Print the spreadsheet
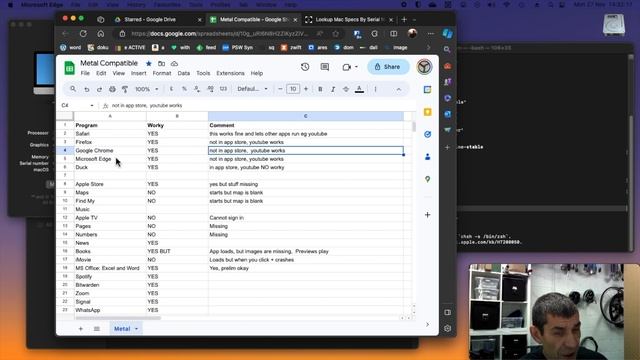 (x=112, y=89)
